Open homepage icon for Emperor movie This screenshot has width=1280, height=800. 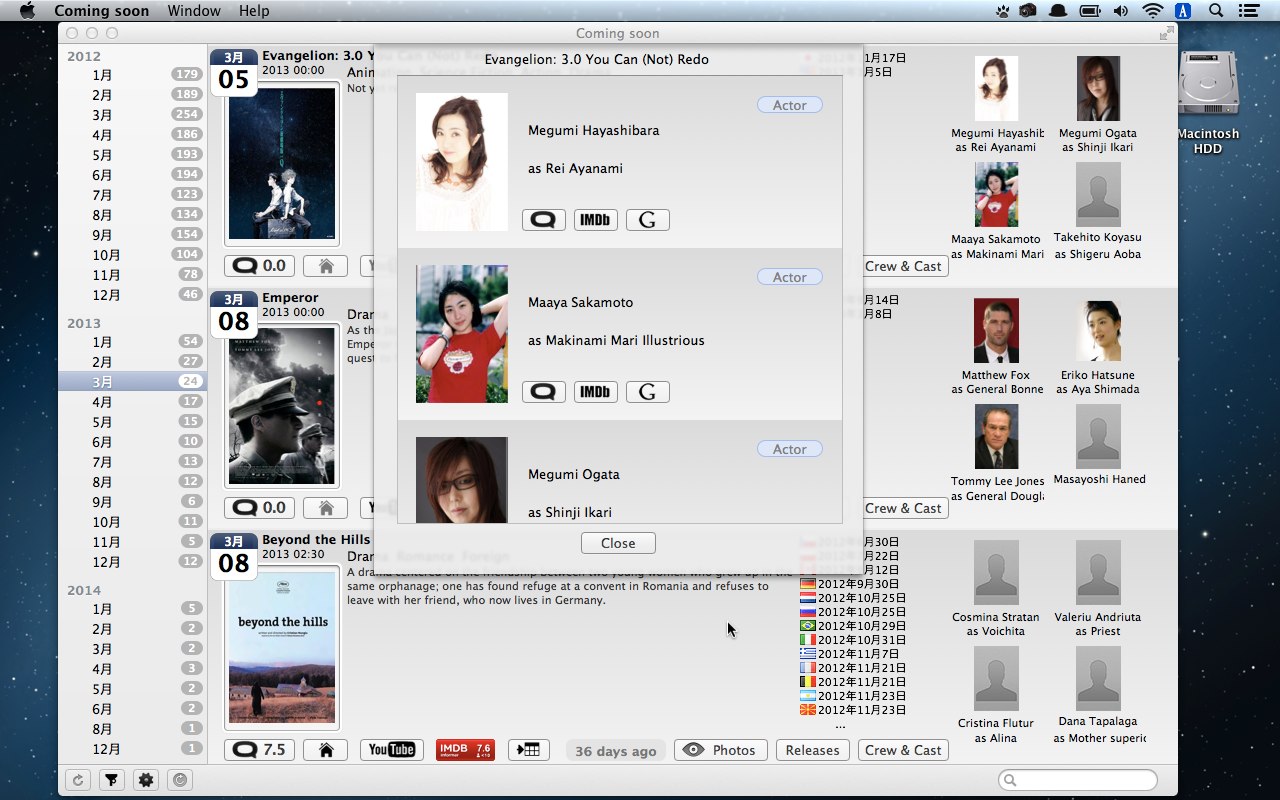[325, 508]
